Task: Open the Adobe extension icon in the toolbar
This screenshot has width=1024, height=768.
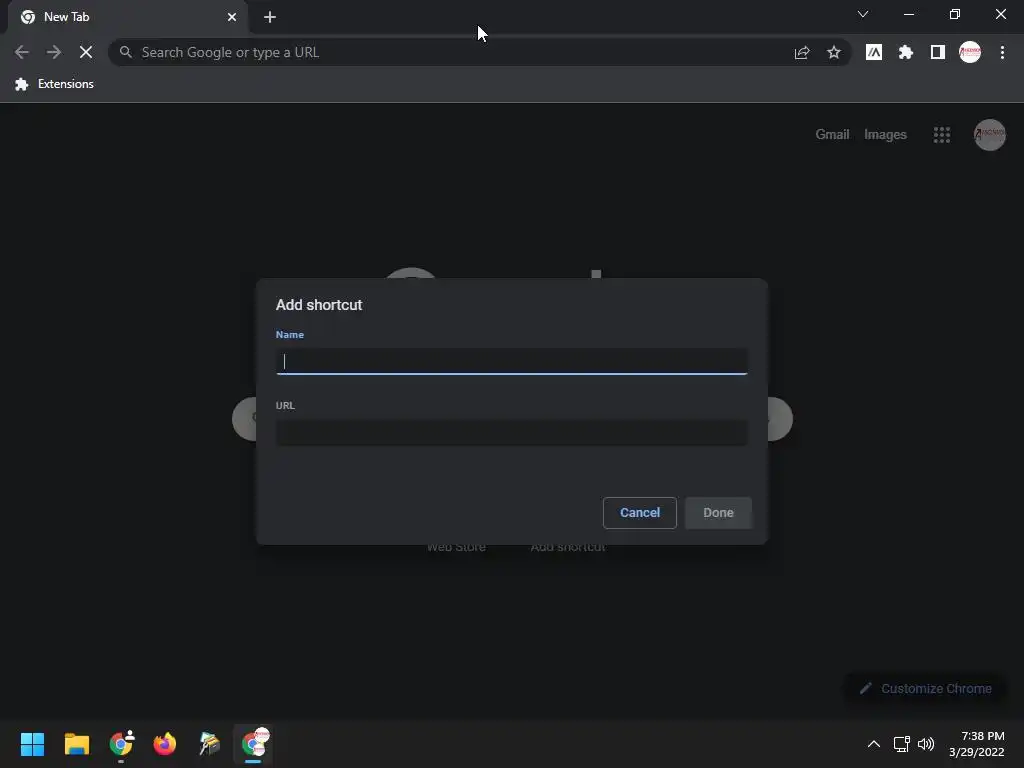Action: click(x=874, y=52)
